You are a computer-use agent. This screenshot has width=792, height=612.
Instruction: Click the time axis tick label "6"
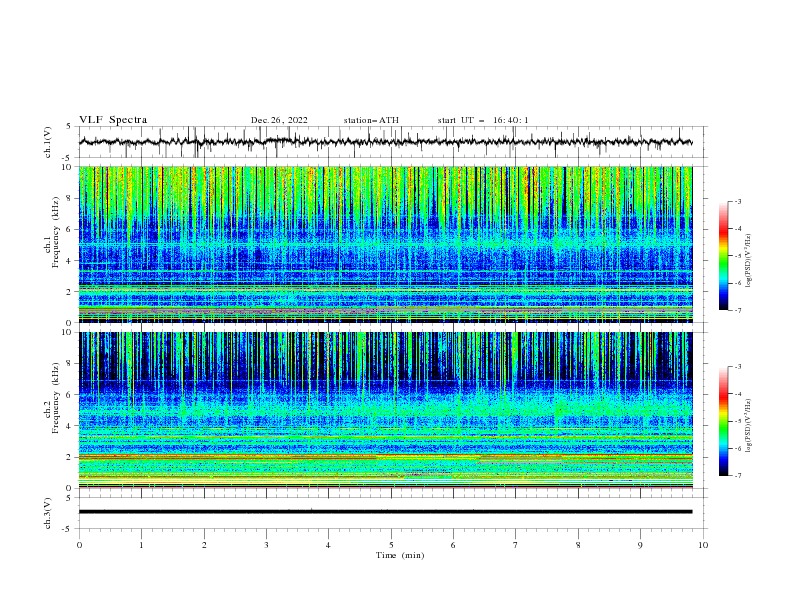[x=453, y=545]
